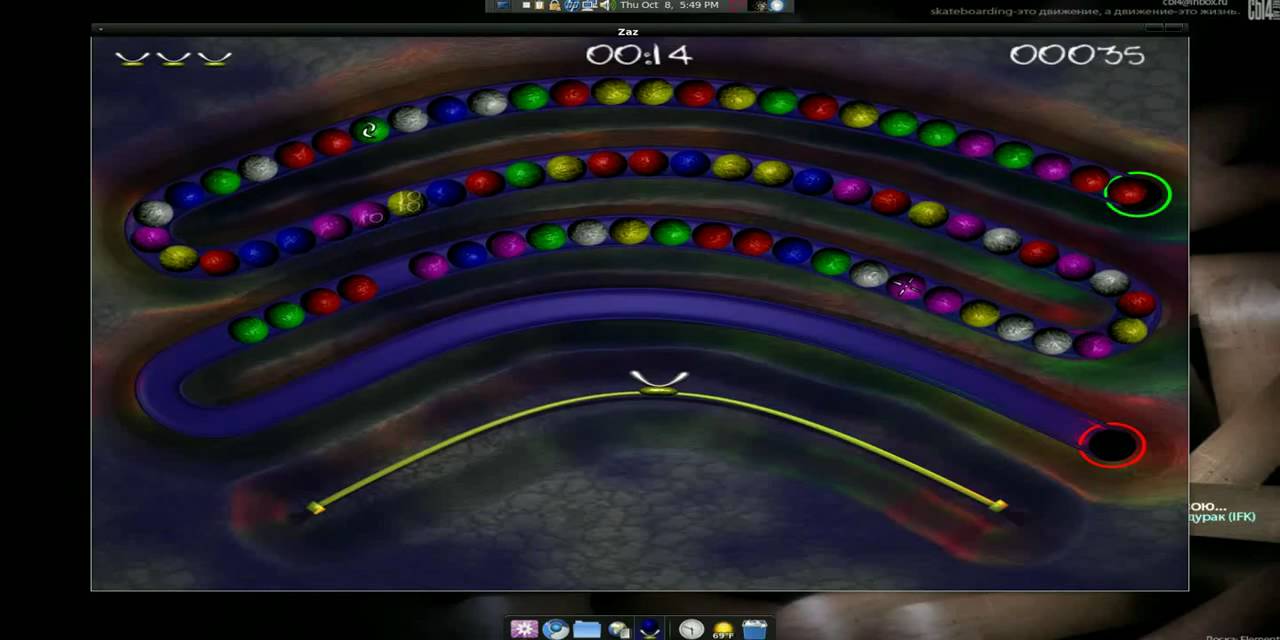Image resolution: width=1280 pixels, height=640 pixels.
Task: Open the globe with document dock icon
Action: tap(618, 629)
